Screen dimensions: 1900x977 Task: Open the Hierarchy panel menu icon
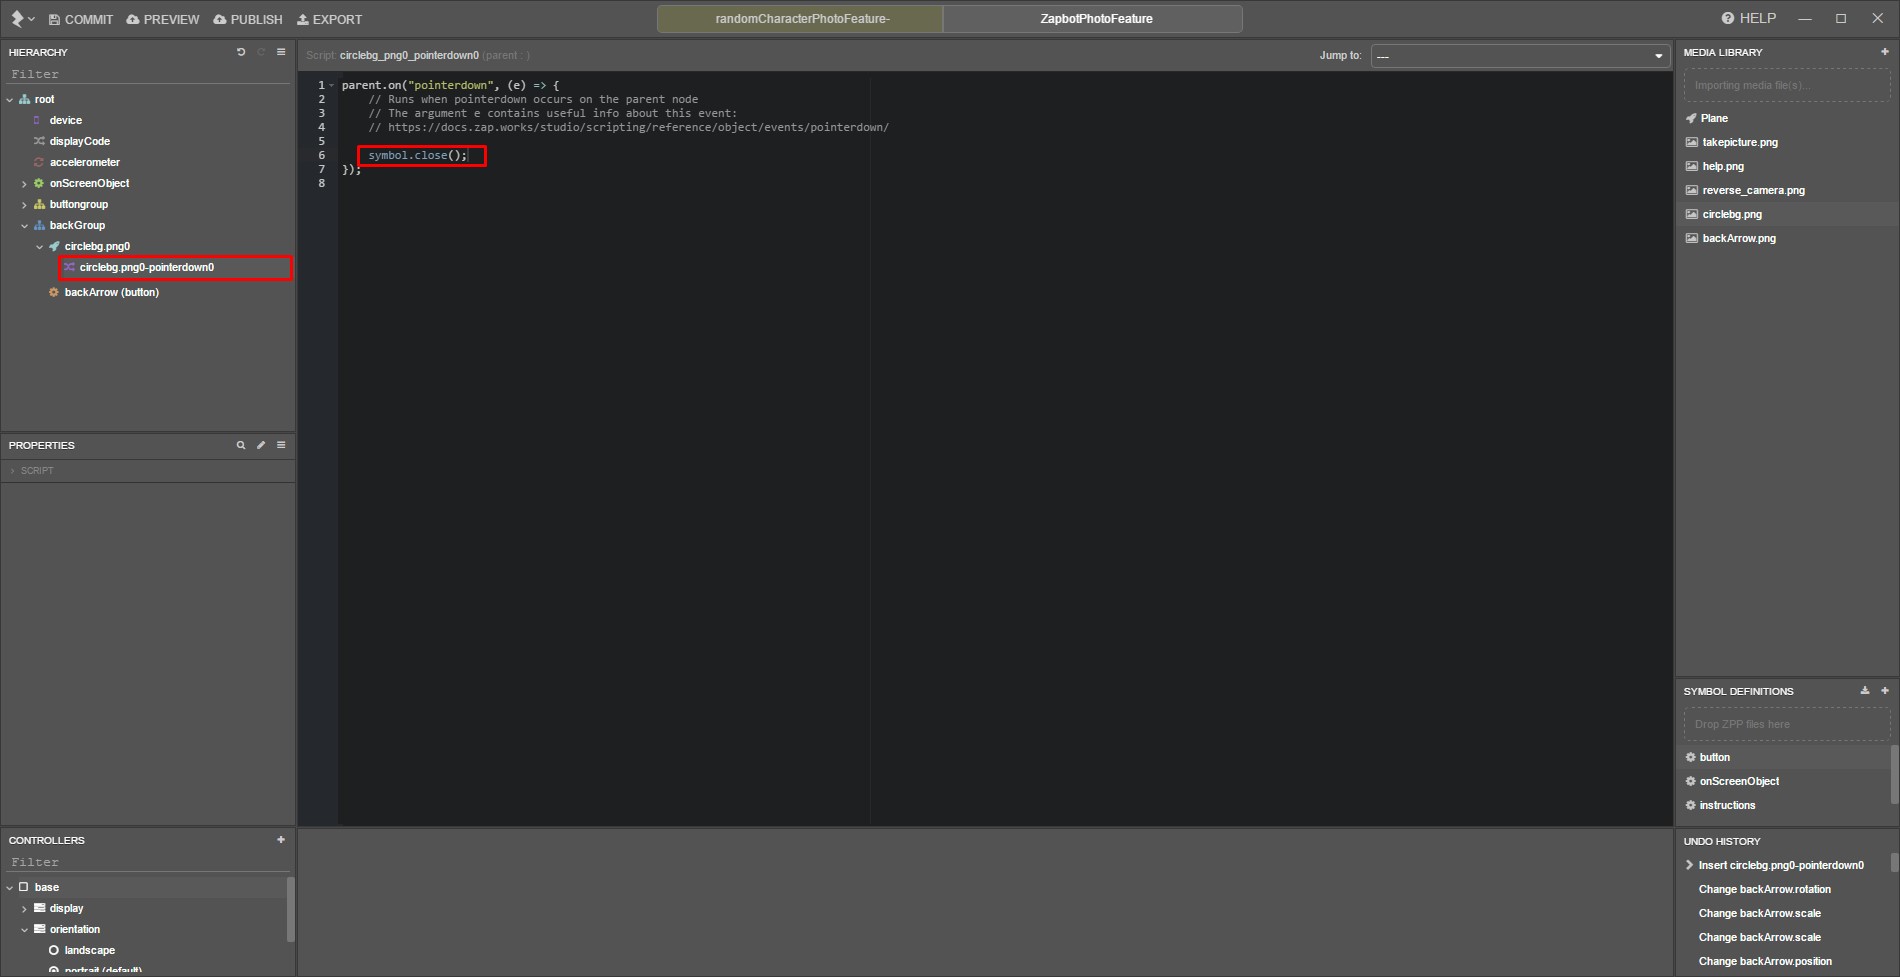pyautogui.click(x=281, y=52)
